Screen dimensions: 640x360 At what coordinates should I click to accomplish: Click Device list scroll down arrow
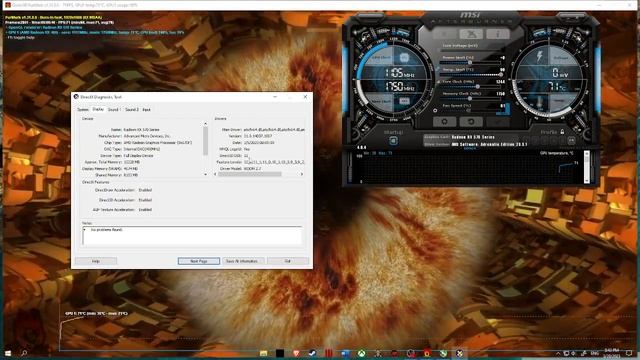coord(205,174)
